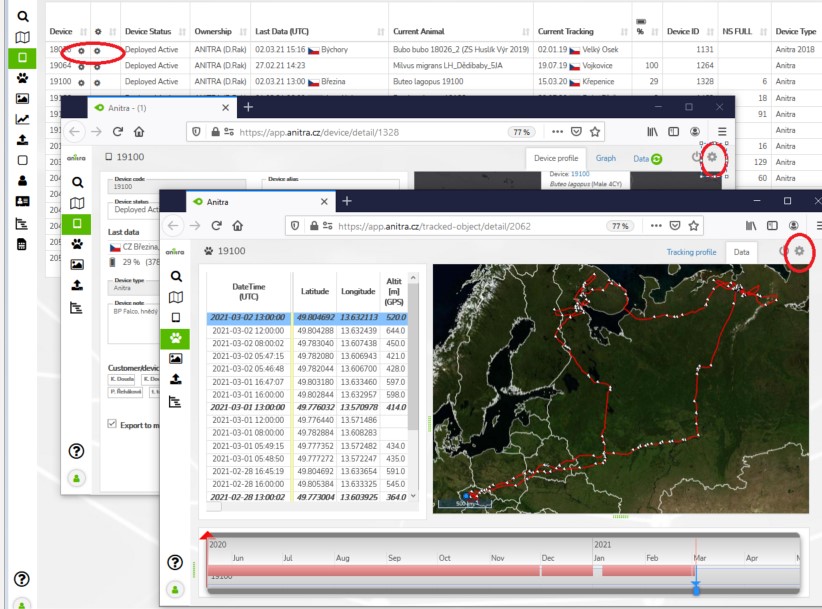Click the chart icon in background list sidebar

tap(23, 119)
